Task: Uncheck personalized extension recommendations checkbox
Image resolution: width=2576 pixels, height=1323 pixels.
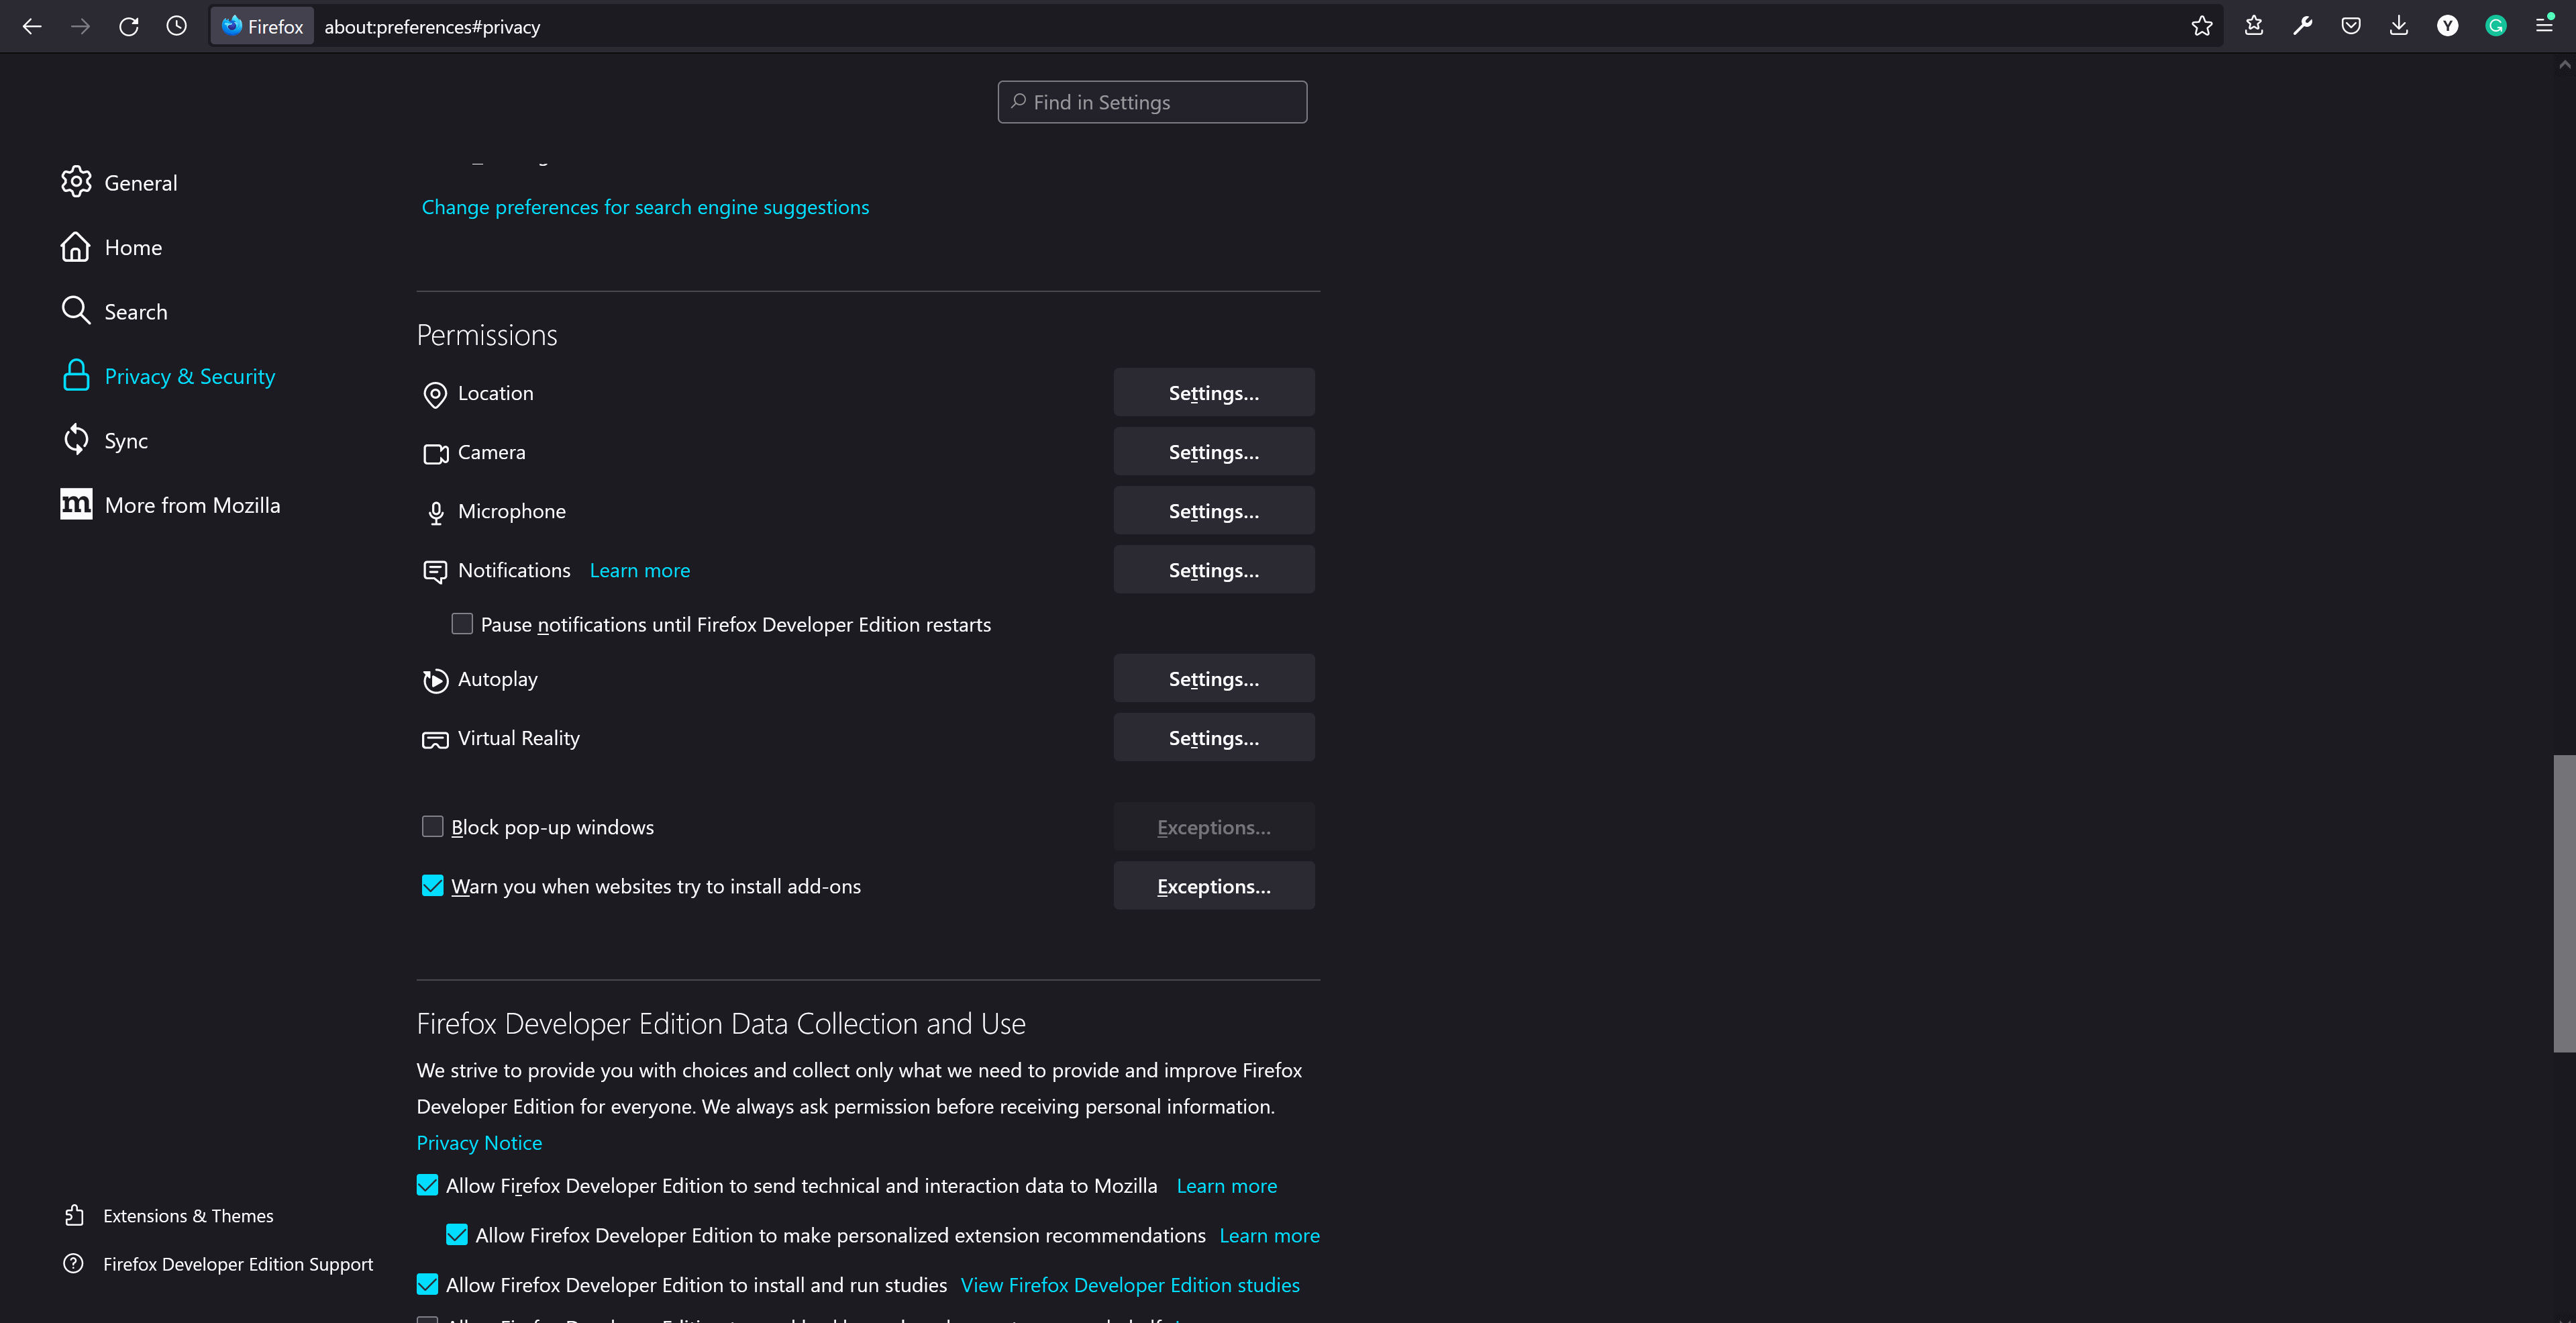Action: [457, 1235]
